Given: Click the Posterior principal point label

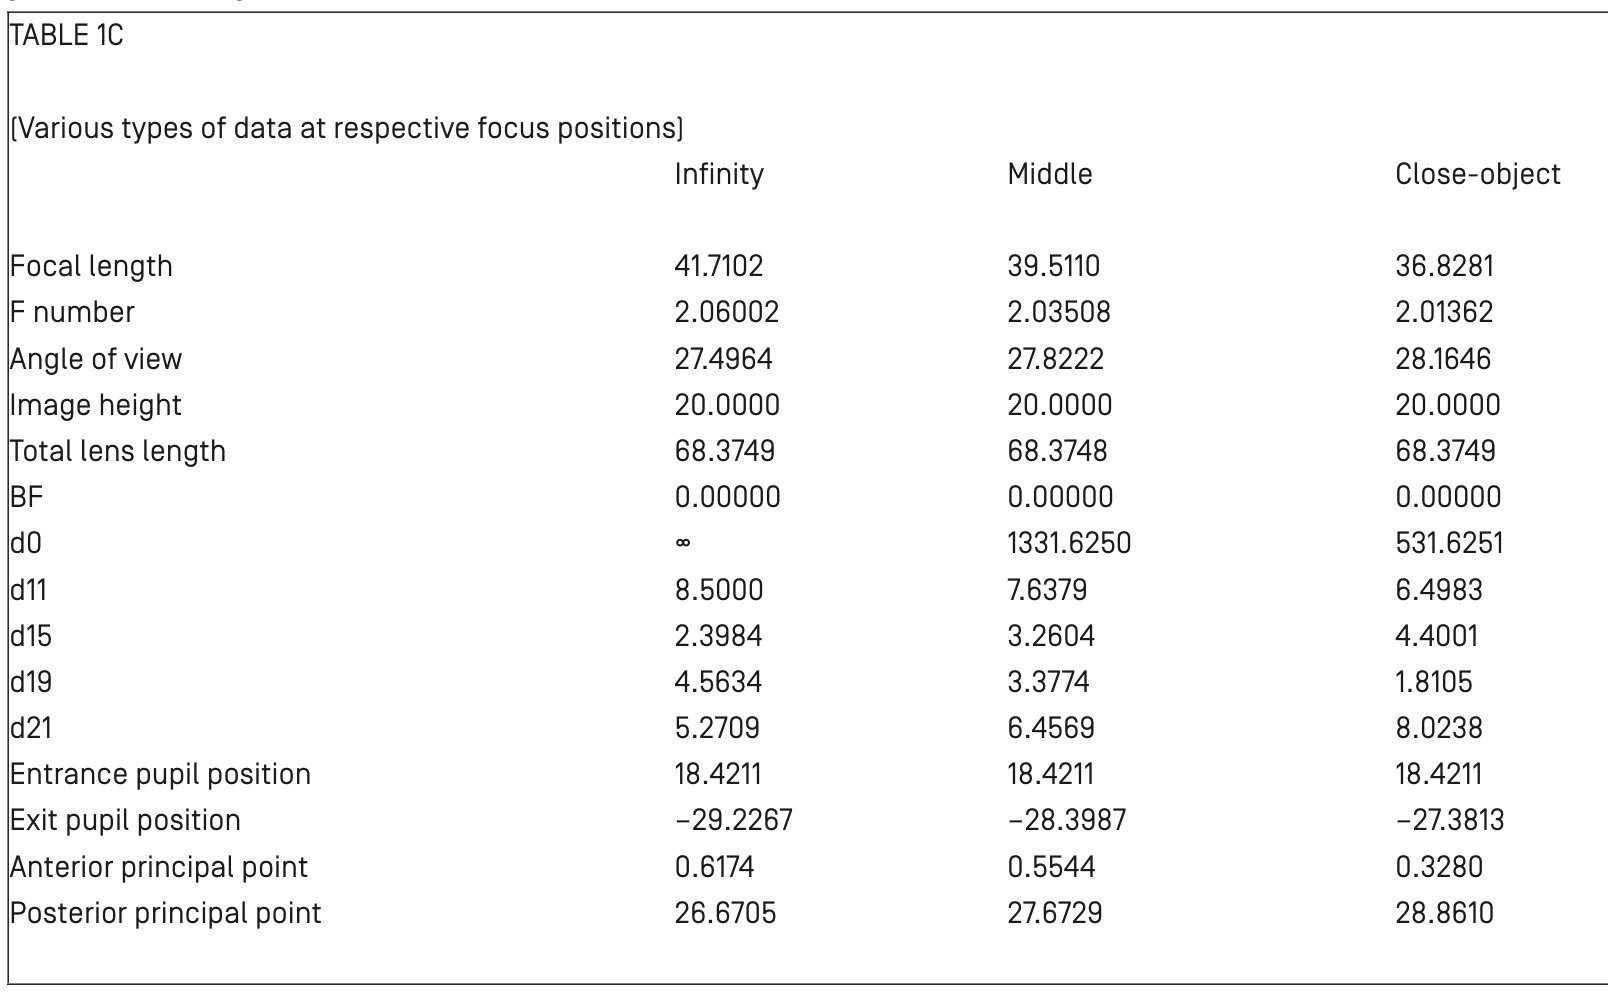Looking at the screenshot, I should (165, 913).
